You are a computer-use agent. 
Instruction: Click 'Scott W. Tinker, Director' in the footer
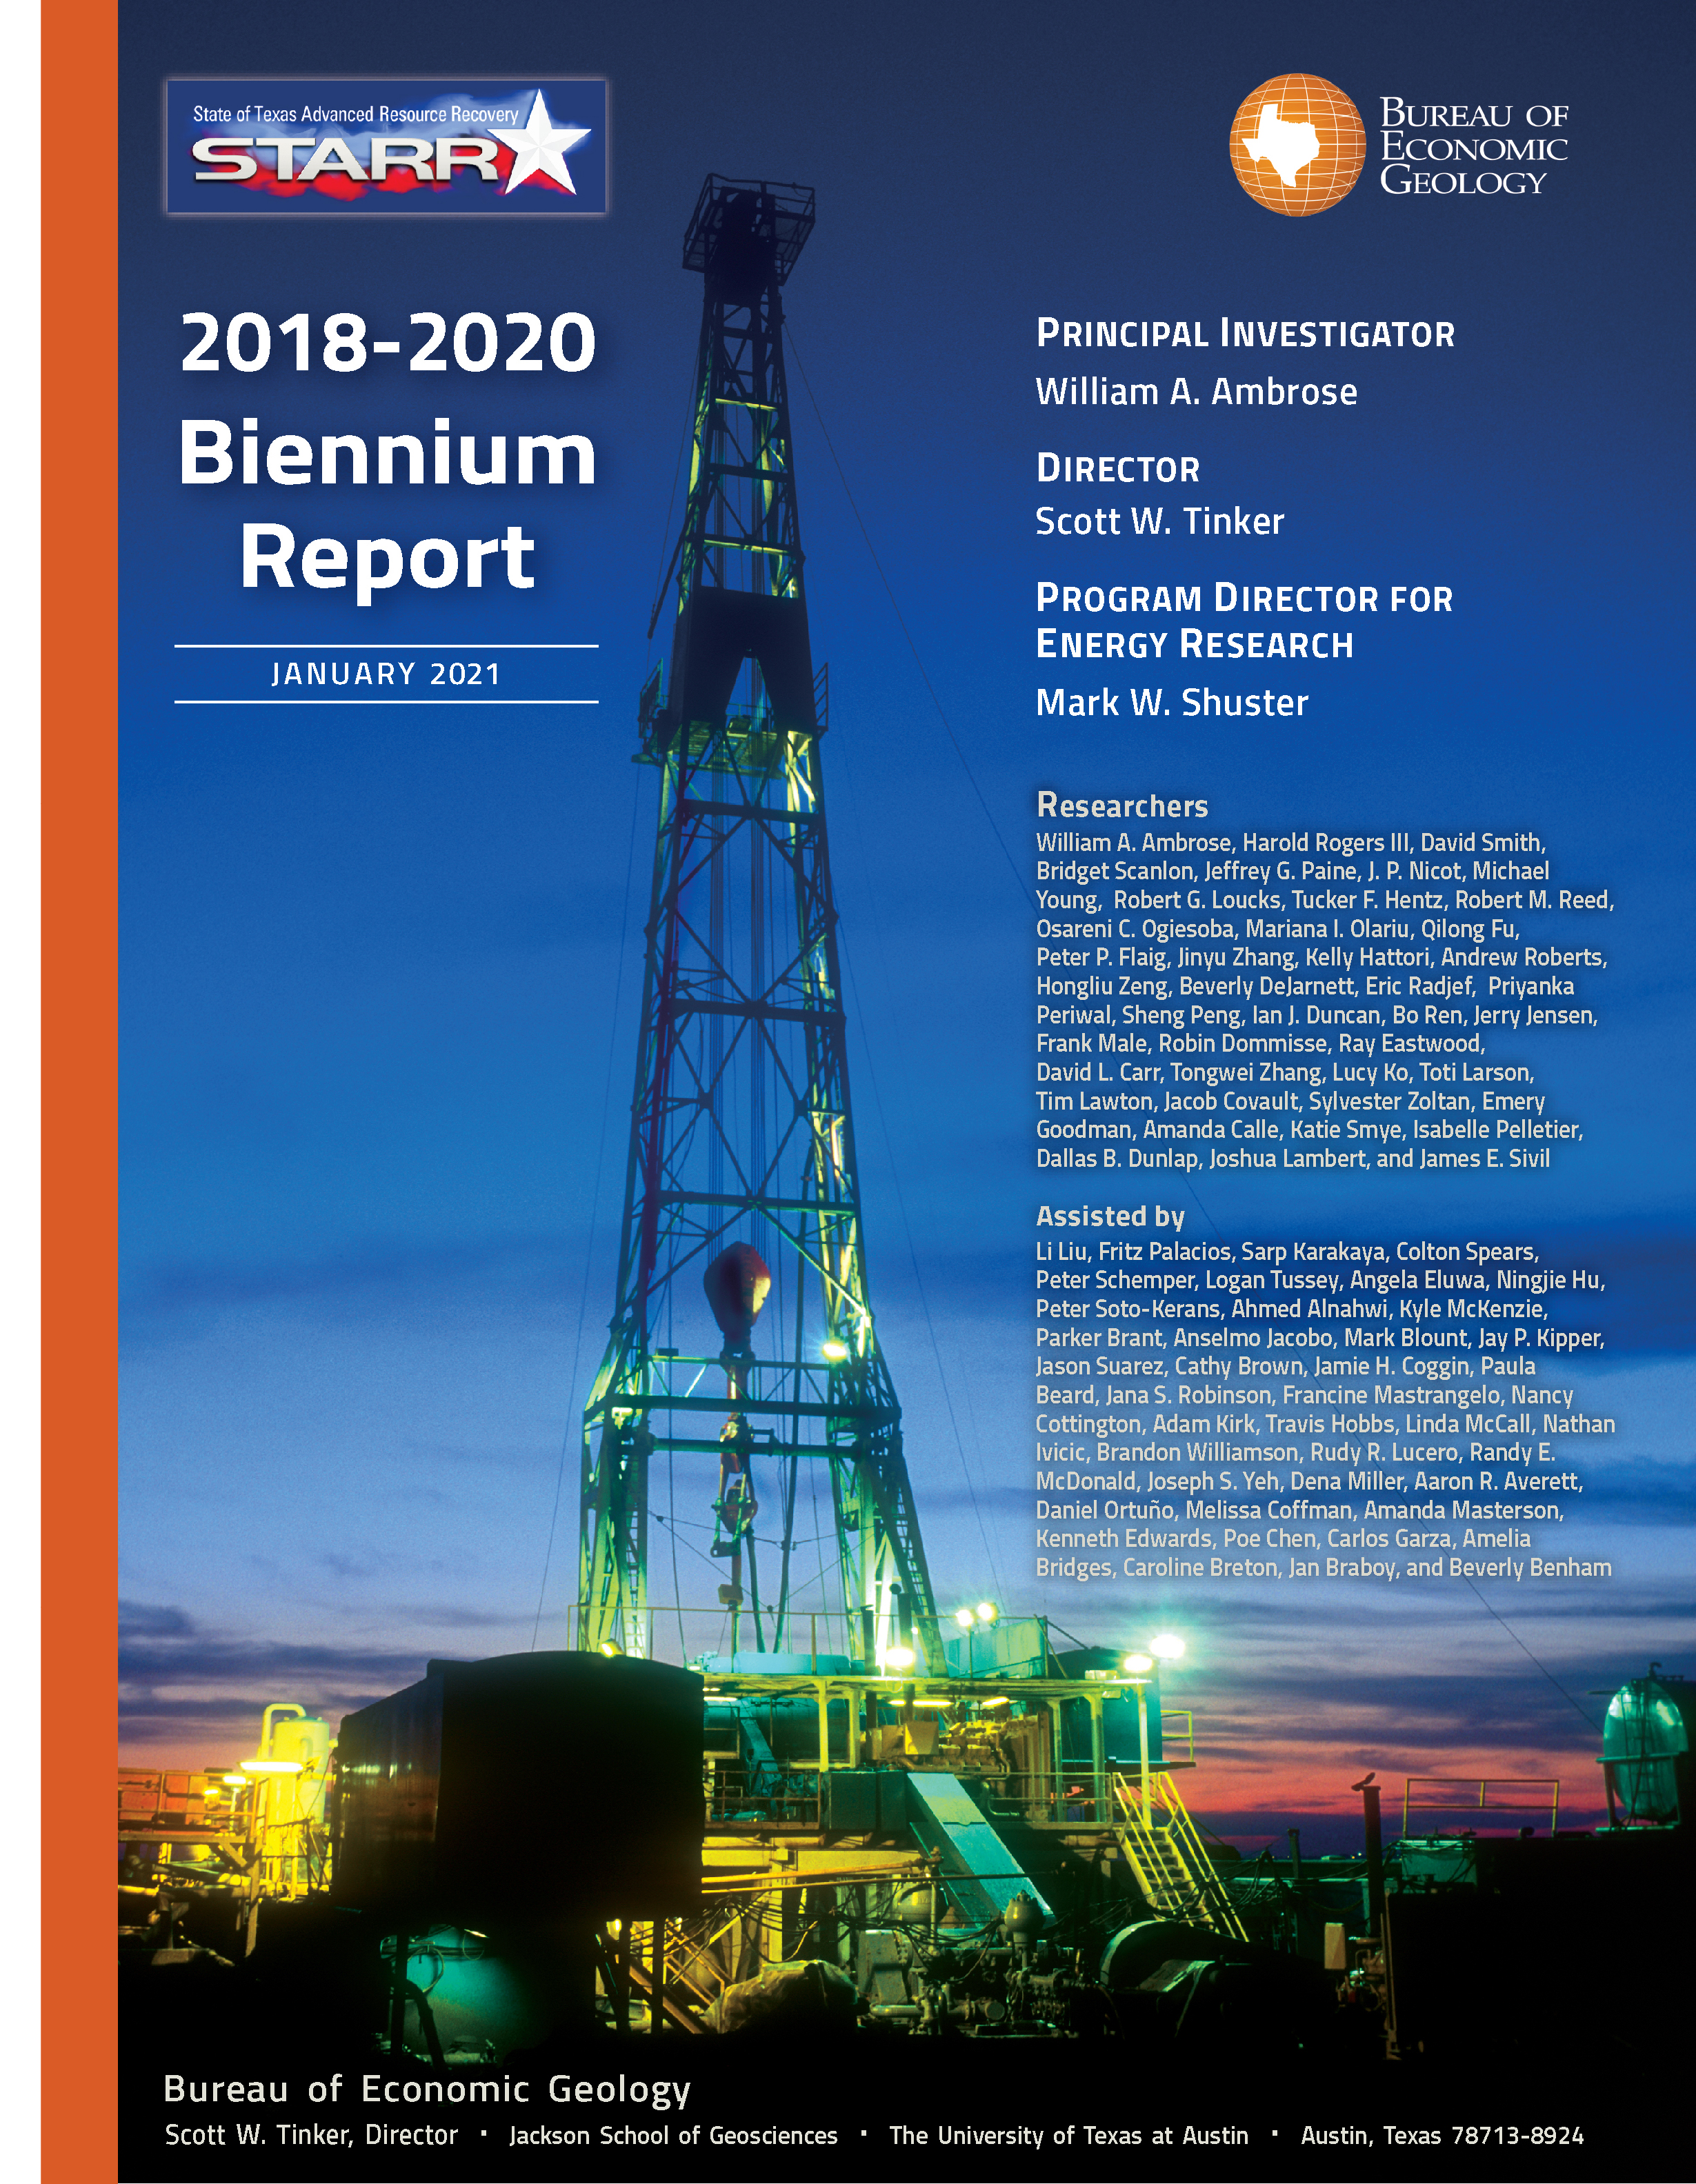[x=311, y=2134]
